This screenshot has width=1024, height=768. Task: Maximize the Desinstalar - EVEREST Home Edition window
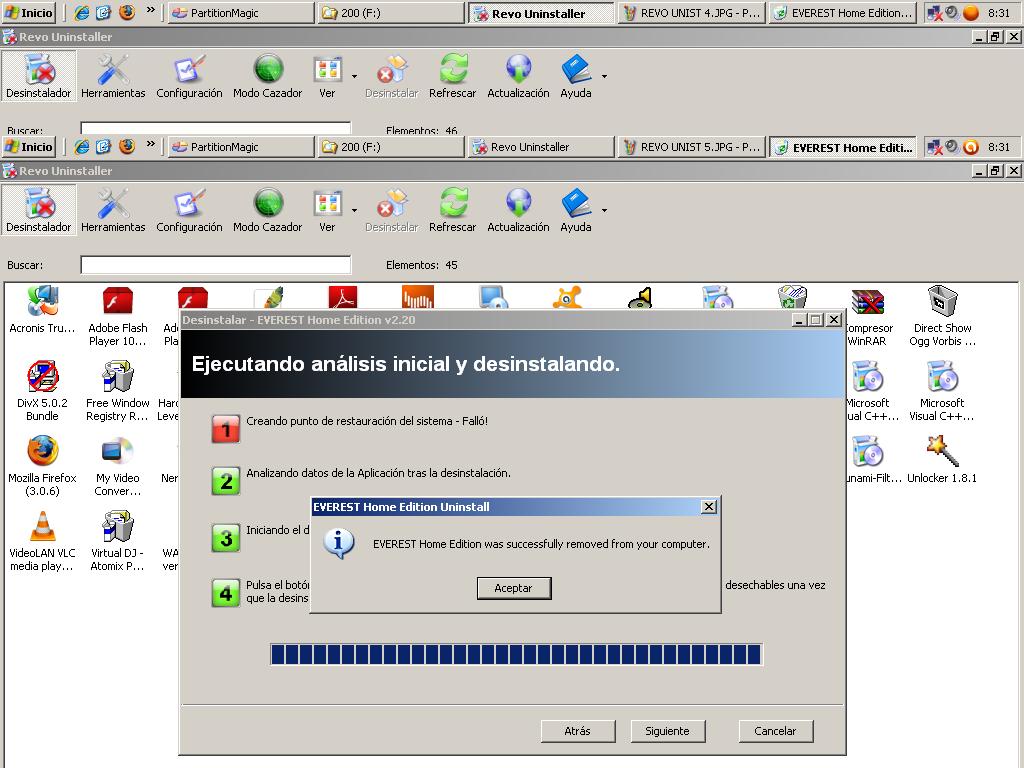click(x=816, y=320)
